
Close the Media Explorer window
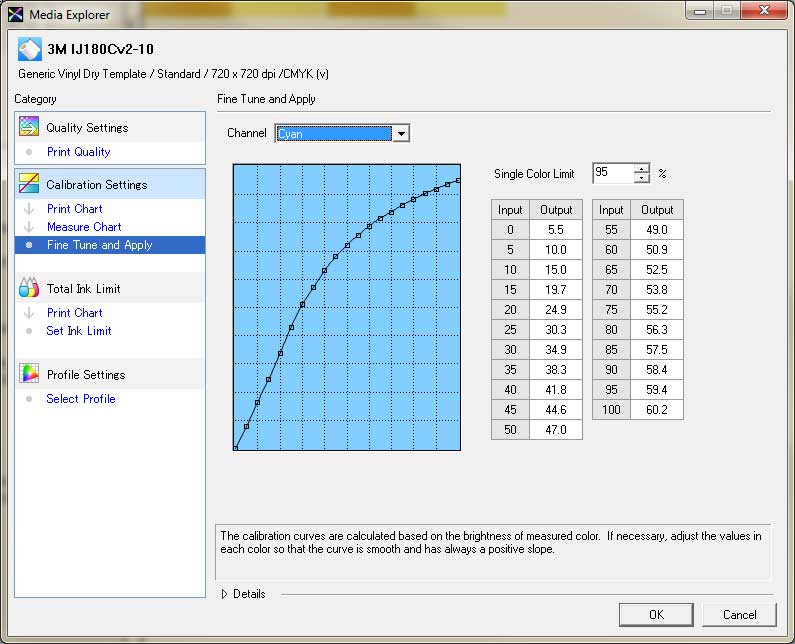click(x=765, y=10)
